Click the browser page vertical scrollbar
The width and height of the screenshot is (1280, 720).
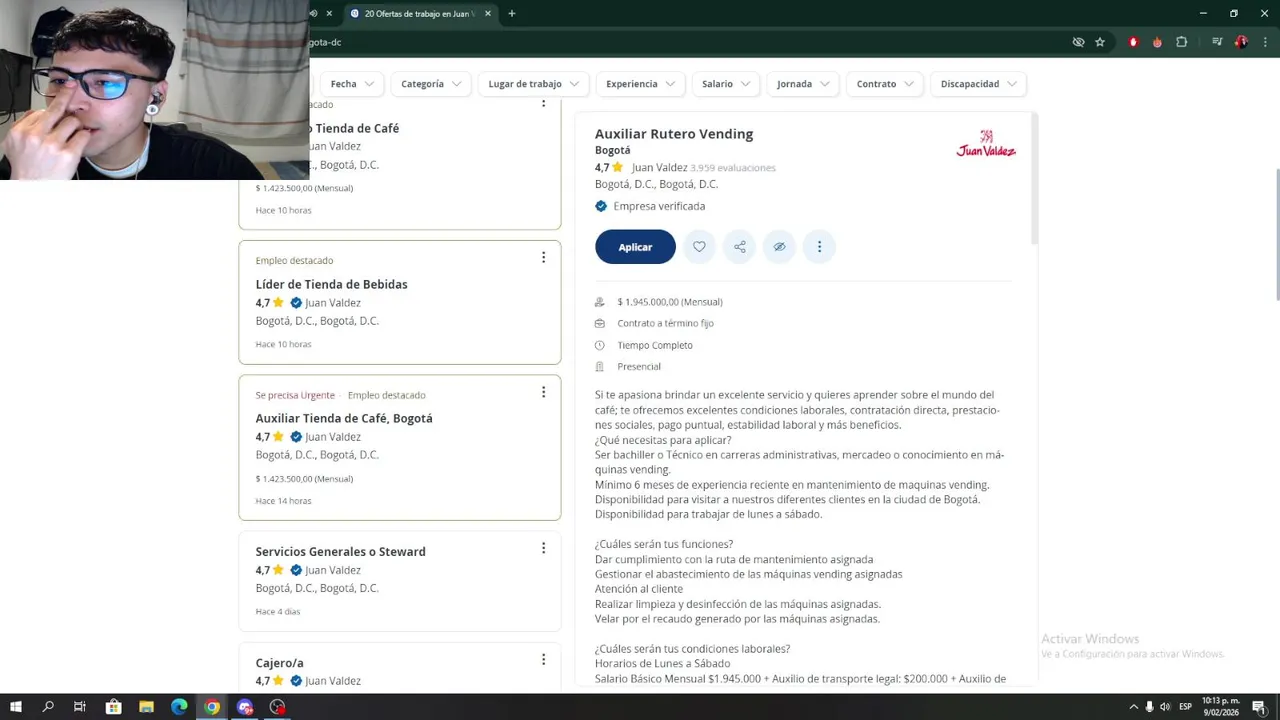coord(1276,235)
